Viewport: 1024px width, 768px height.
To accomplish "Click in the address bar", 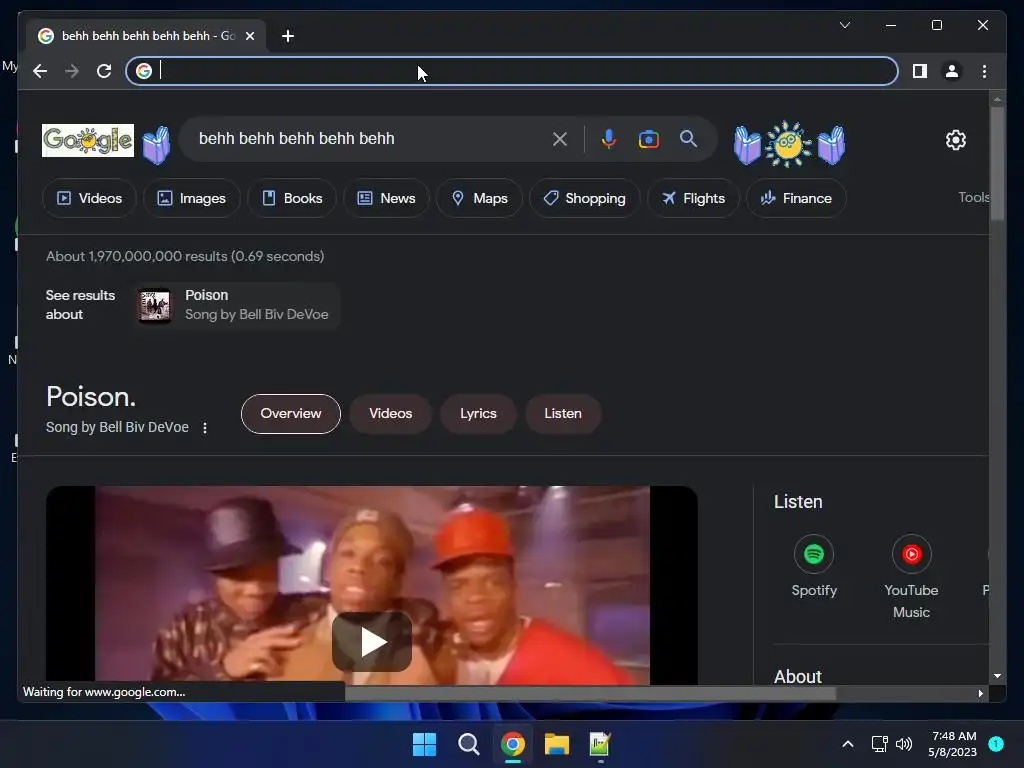I will tap(511, 71).
